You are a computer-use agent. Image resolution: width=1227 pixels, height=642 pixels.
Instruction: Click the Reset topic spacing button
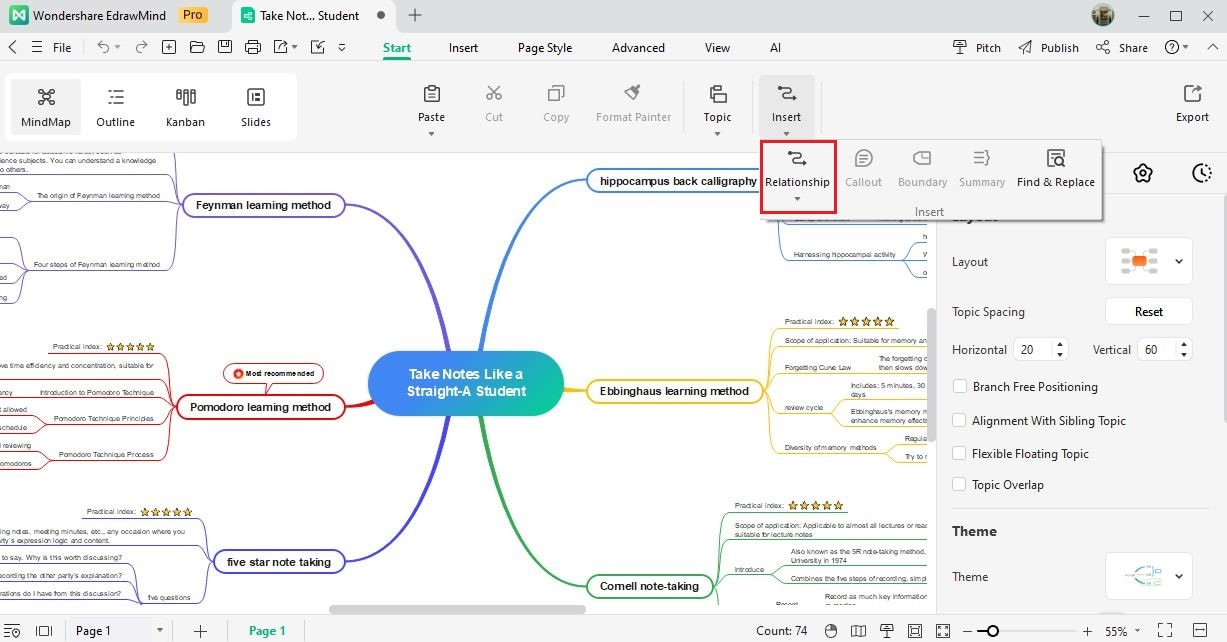click(x=1148, y=311)
